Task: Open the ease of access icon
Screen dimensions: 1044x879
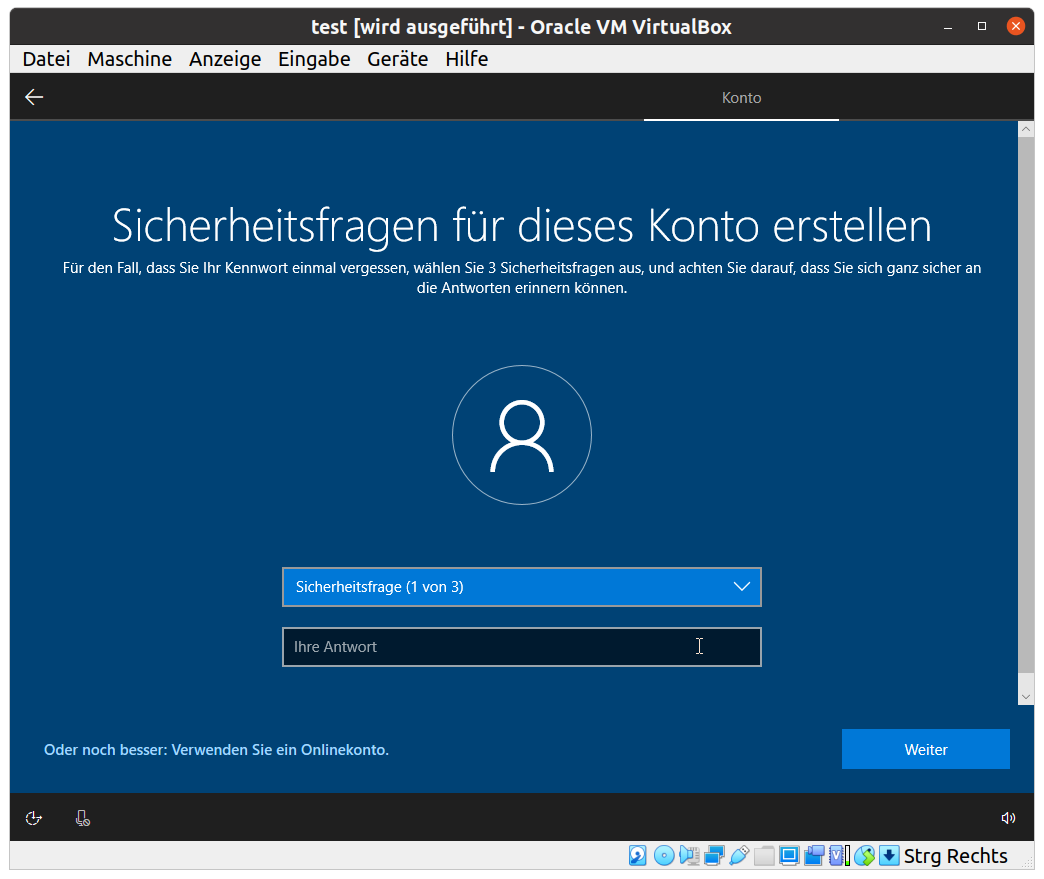Action: point(33,818)
